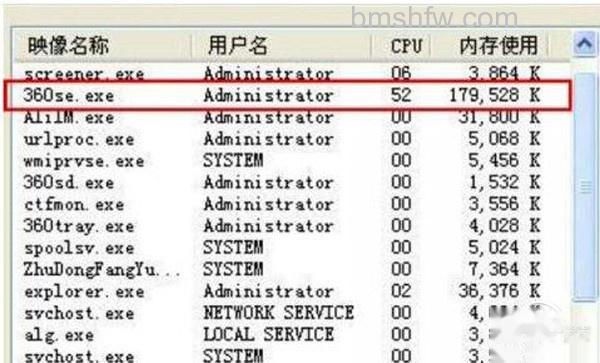Select the 360sd.exe process row
This screenshot has width=600, height=363.
pos(292,182)
